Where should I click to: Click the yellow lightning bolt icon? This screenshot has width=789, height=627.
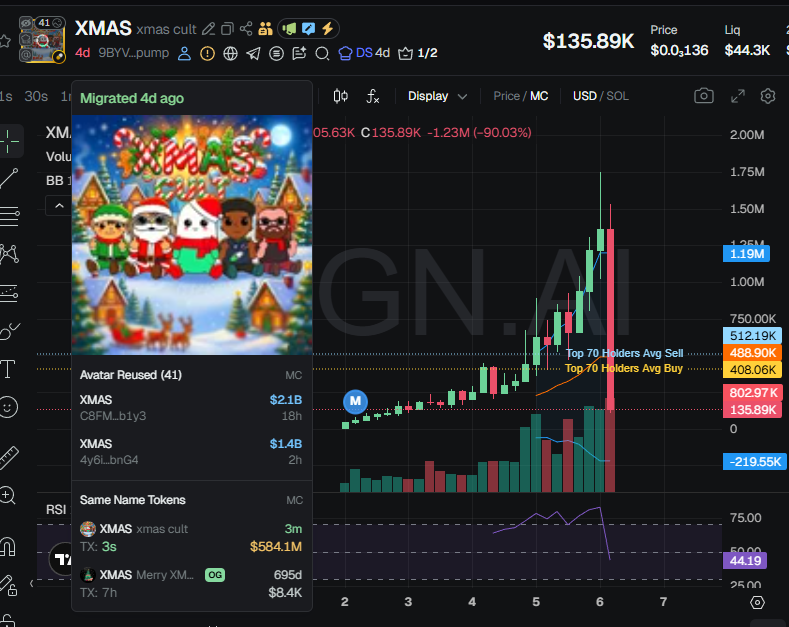(x=327, y=29)
